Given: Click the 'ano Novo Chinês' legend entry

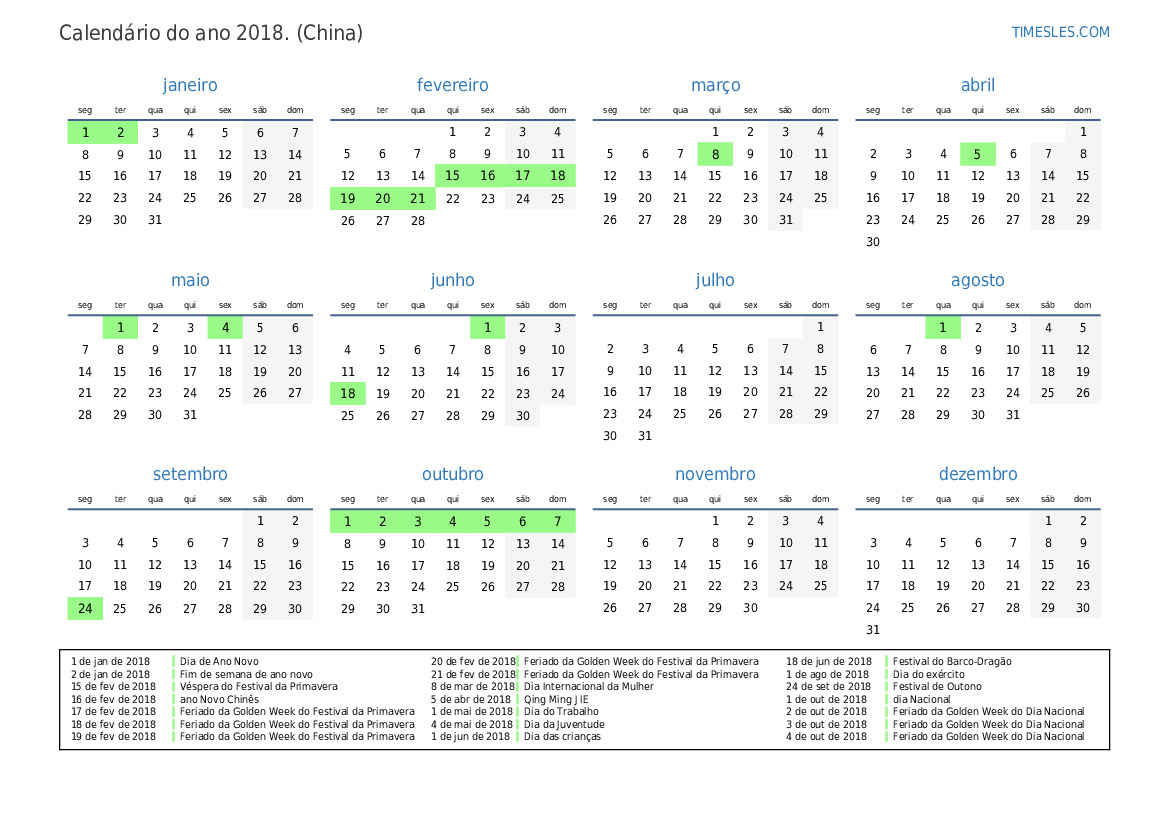Looking at the screenshot, I should pyautogui.click(x=219, y=699).
